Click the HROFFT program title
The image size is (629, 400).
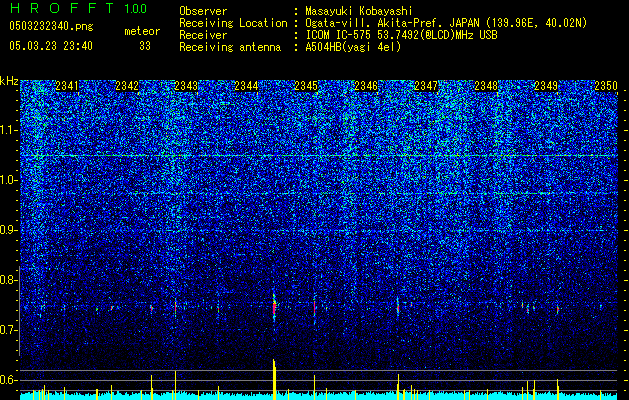61,8
